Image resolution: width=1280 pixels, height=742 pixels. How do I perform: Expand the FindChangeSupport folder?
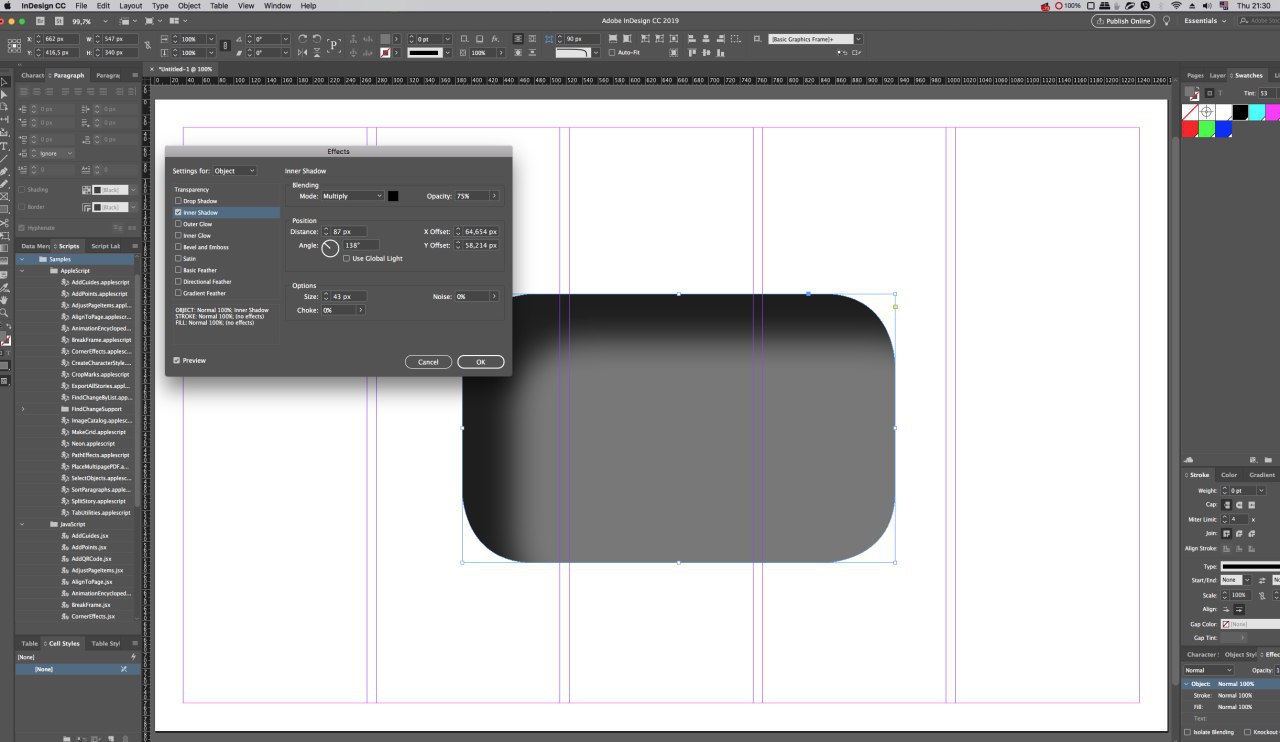coord(22,409)
